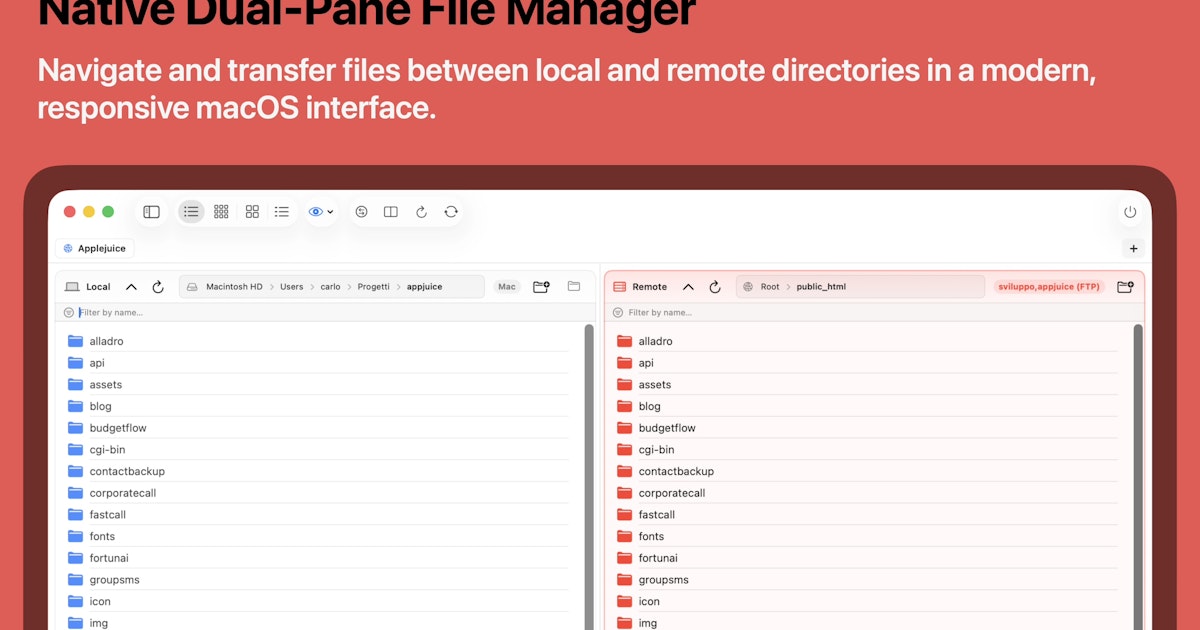Focus the Local pane filter by name field
1200x630 pixels.
(325, 312)
